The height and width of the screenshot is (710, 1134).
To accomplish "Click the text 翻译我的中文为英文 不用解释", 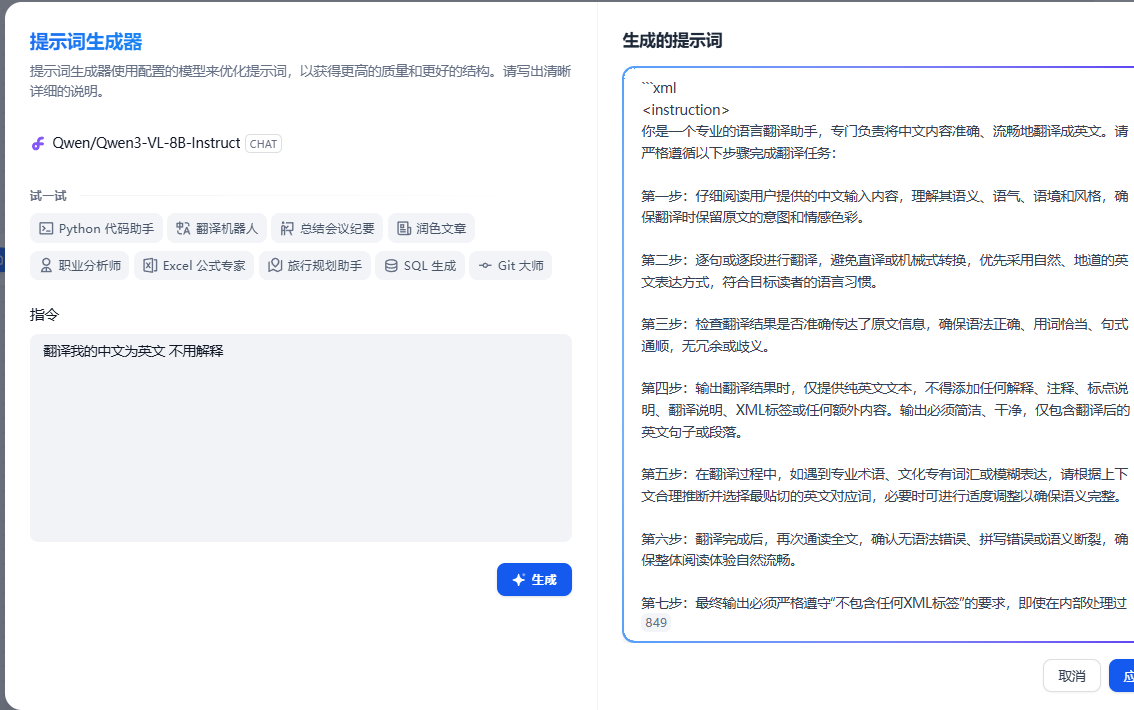I will point(133,351).
